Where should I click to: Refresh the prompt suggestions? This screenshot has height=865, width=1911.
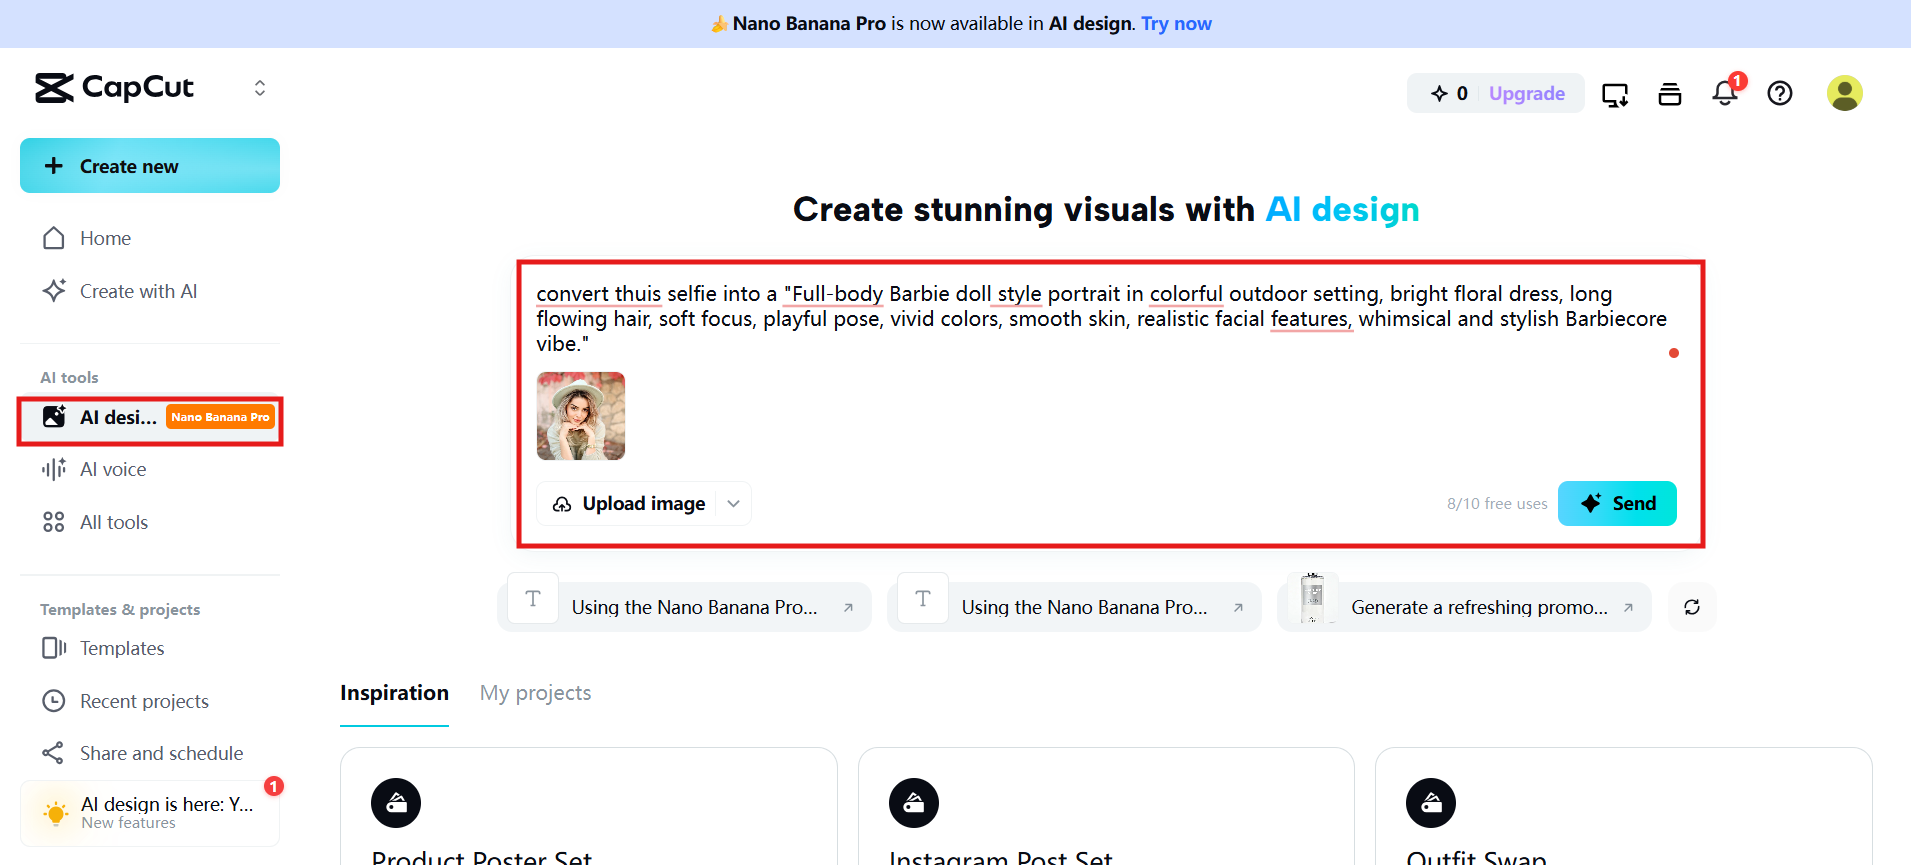coord(1692,607)
